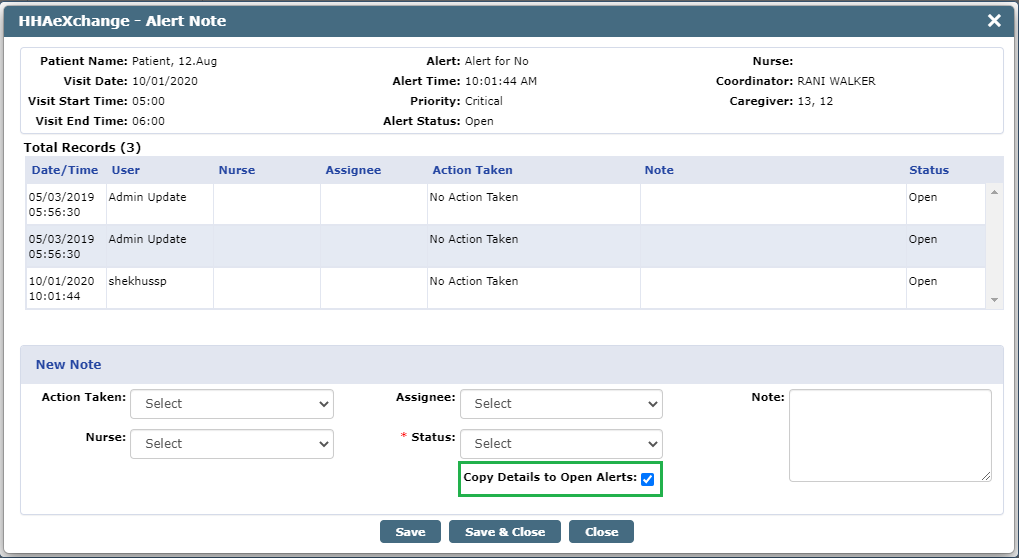This screenshot has height=558, width=1019.
Task: Click 'No Action Taken' in shekhussp row
Action: (474, 281)
